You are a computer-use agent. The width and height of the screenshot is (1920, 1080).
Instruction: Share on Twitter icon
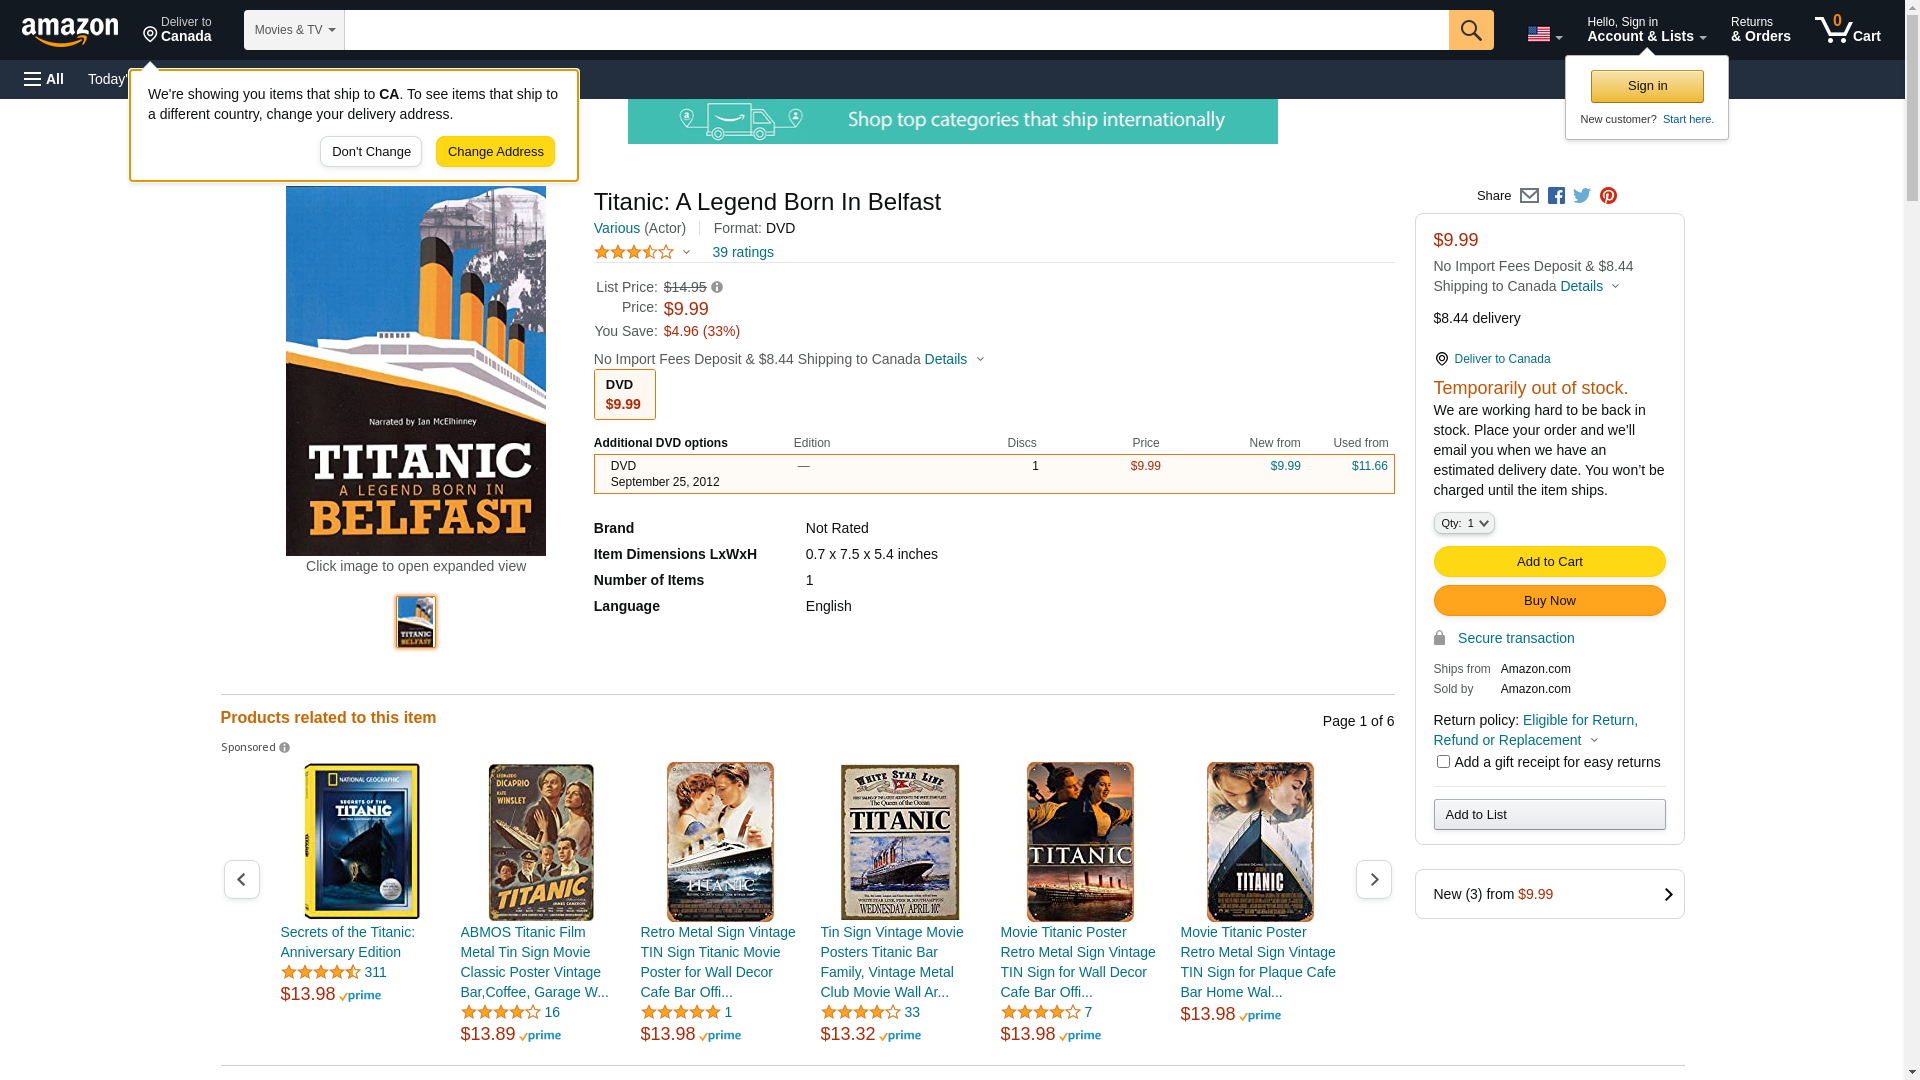coord(1582,196)
